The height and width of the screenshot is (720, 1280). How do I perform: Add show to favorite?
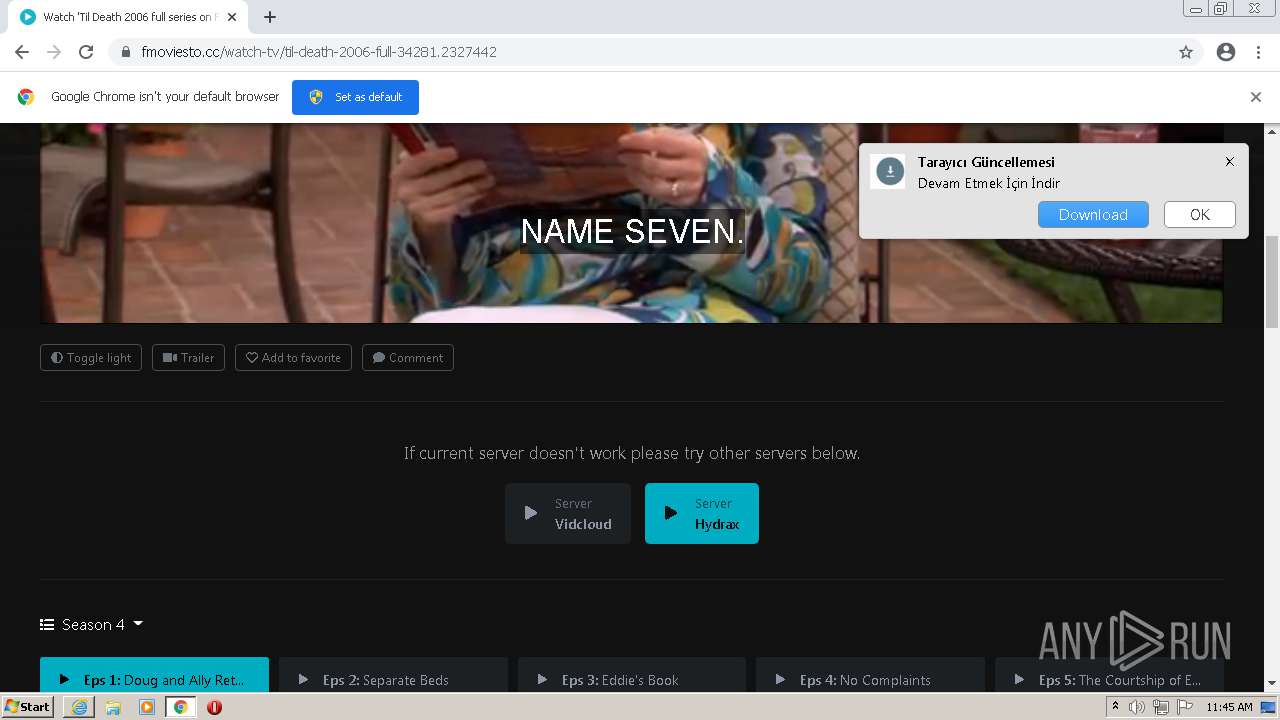pyautogui.click(x=293, y=358)
